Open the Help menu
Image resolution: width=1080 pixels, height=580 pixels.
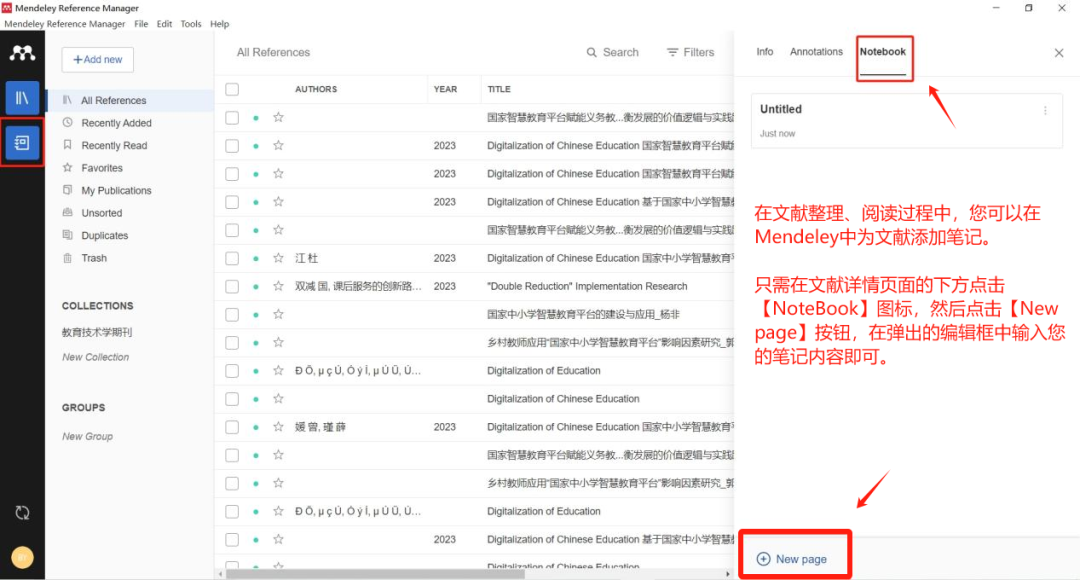[219, 23]
